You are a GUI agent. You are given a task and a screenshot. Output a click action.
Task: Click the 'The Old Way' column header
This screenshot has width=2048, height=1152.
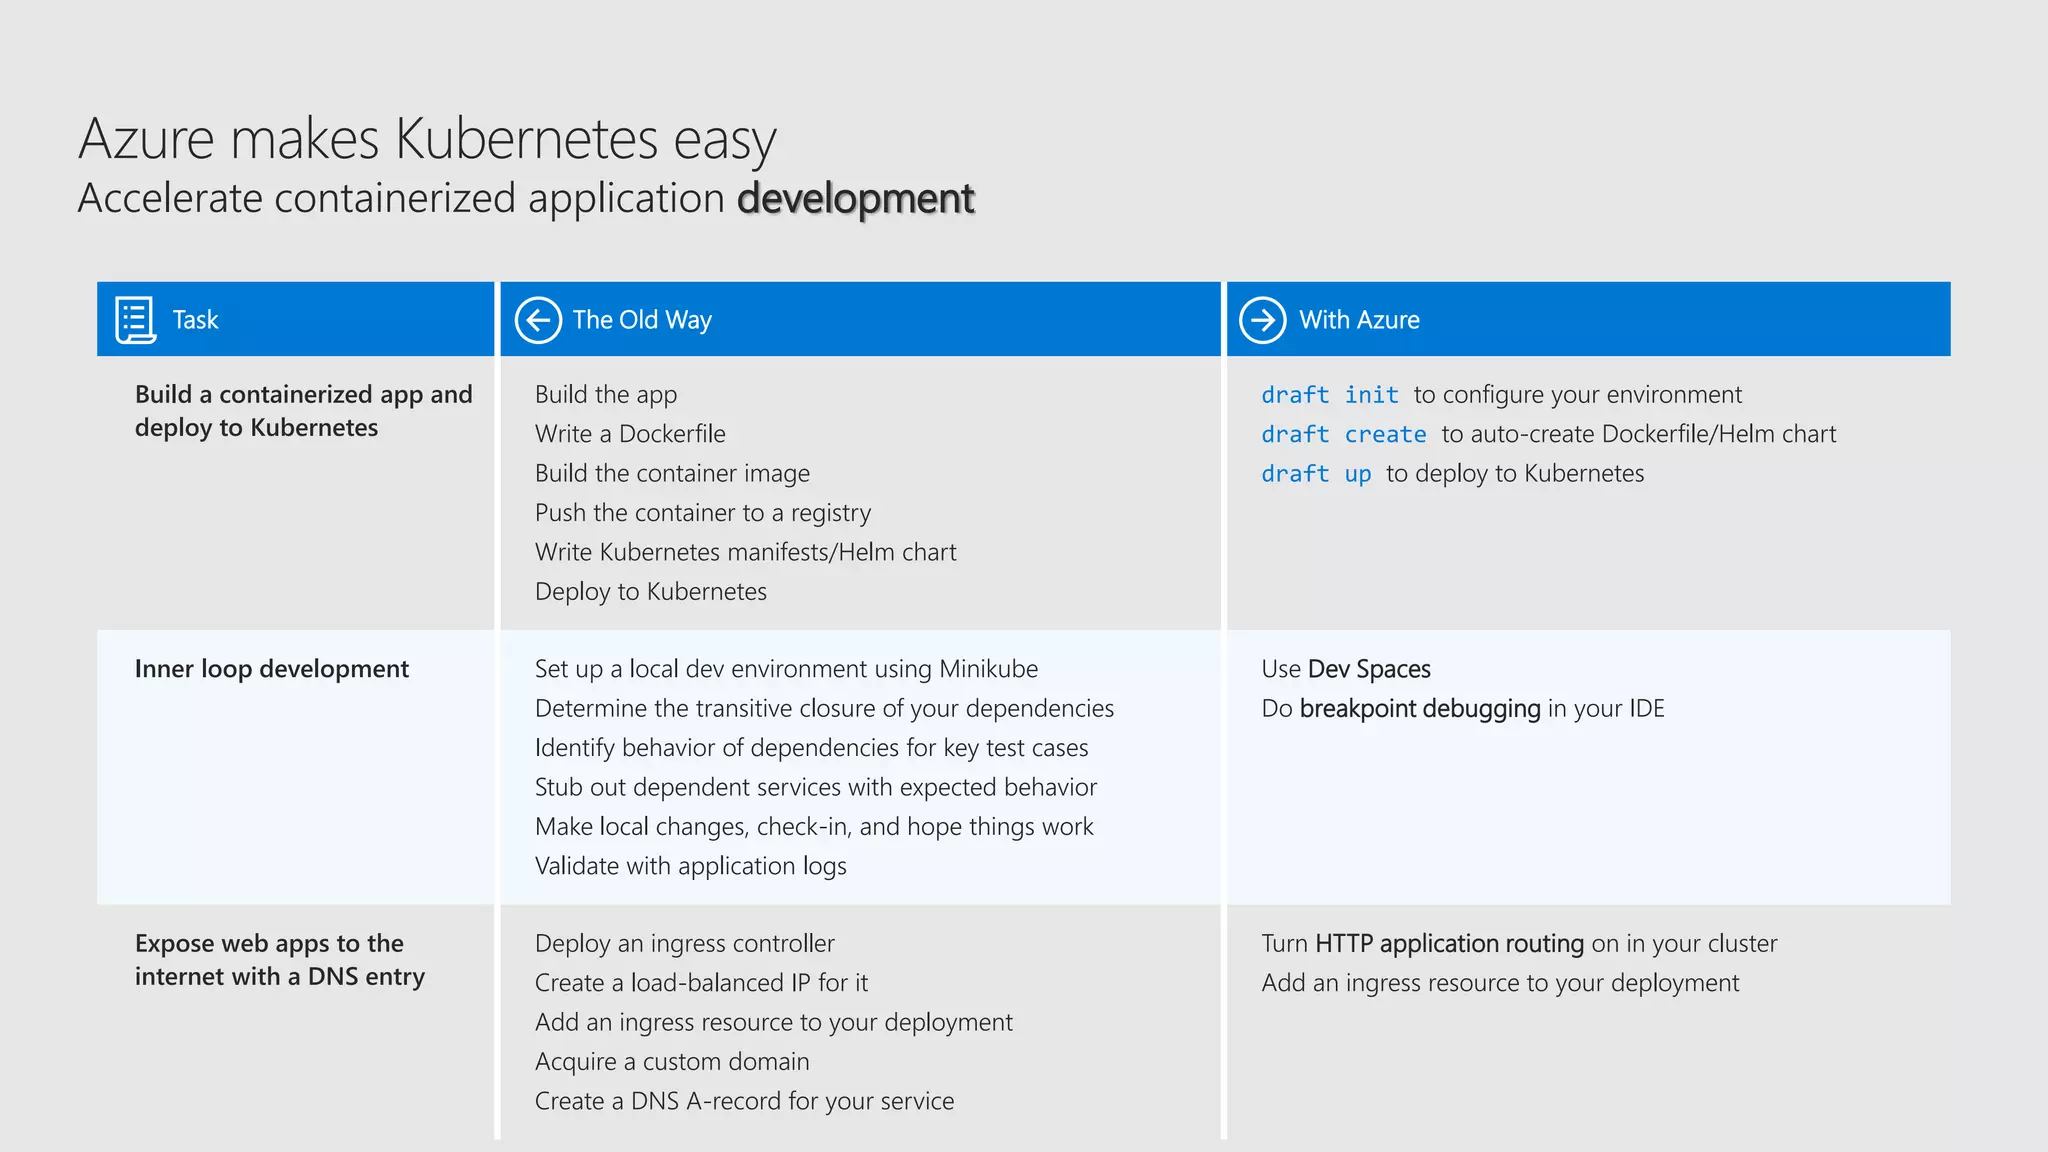pos(642,320)
